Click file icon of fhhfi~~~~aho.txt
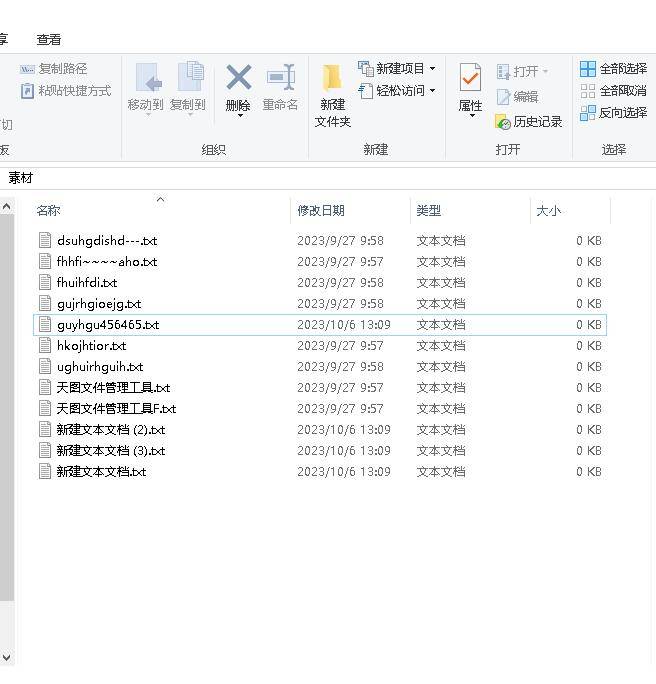Viewport: 656px width, 684px height. tap(45, 261)
